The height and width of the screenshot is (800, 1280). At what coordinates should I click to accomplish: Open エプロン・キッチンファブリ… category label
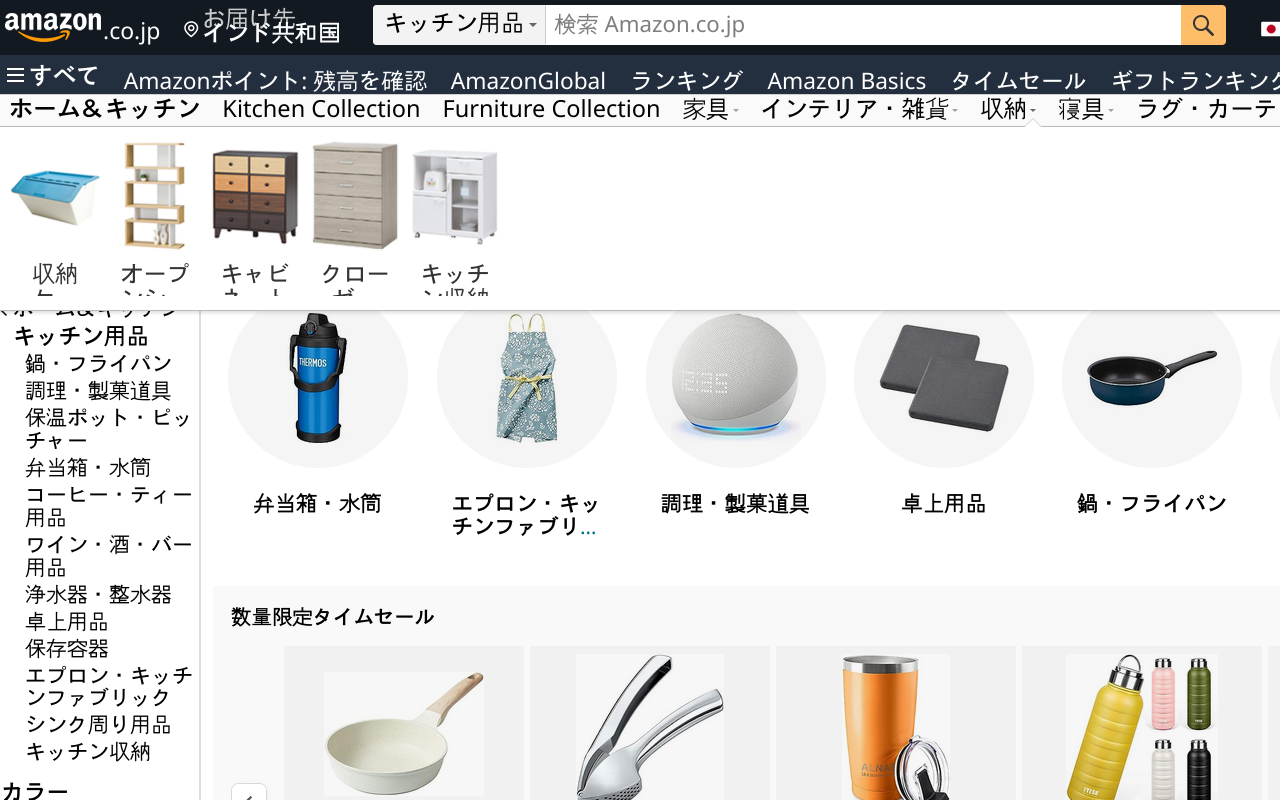(x=526, y=515)
